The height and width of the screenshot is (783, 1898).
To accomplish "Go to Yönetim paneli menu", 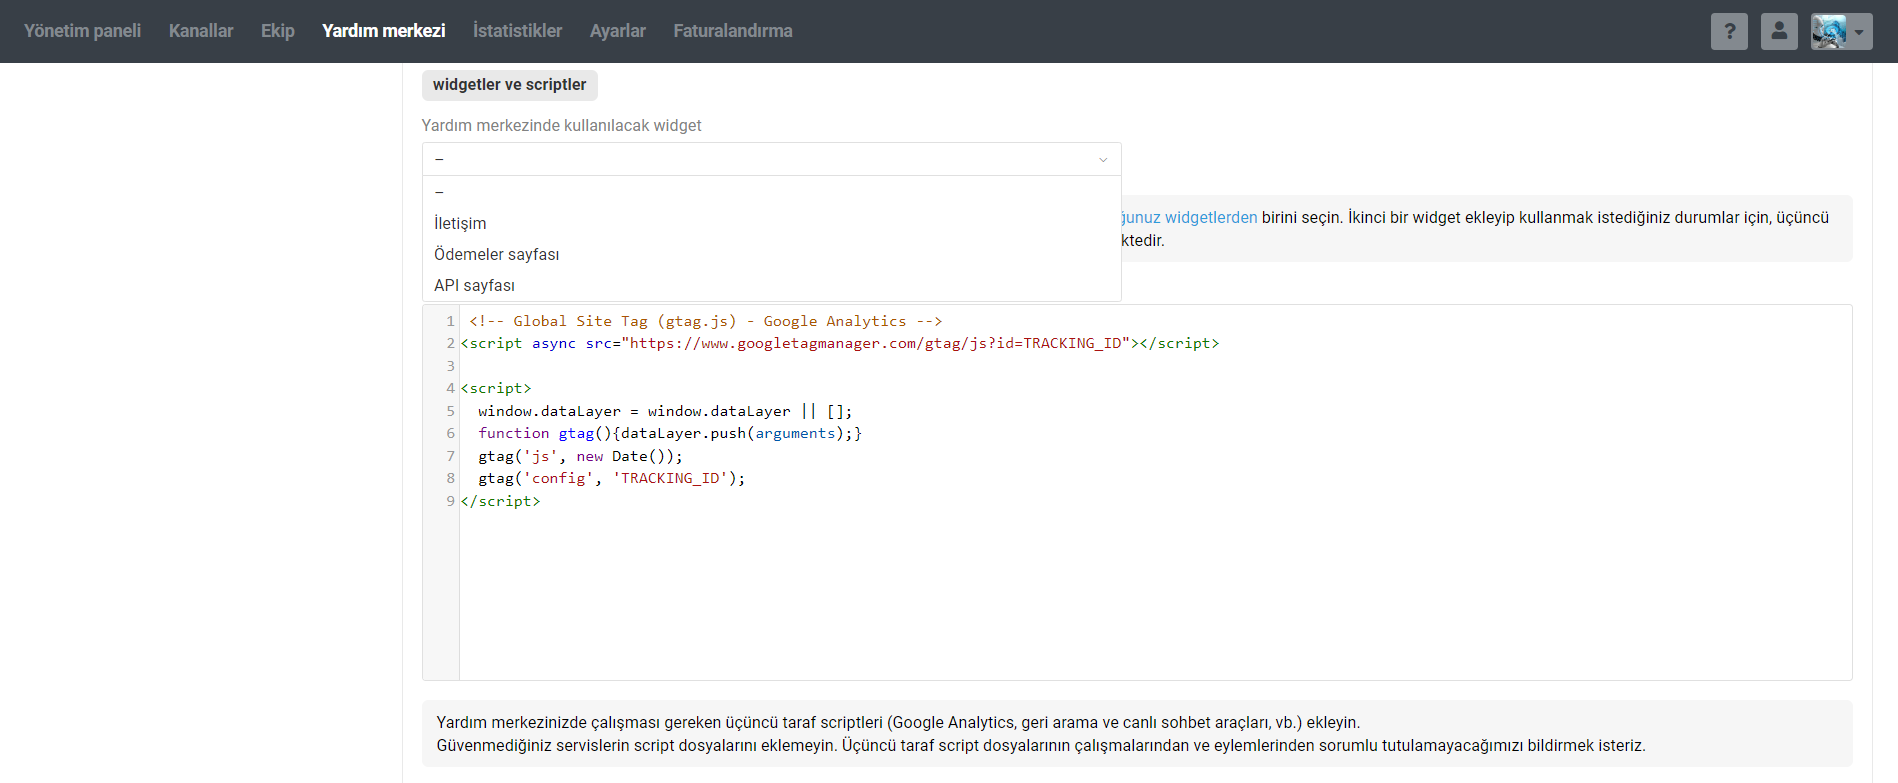I will pos(82,31).
